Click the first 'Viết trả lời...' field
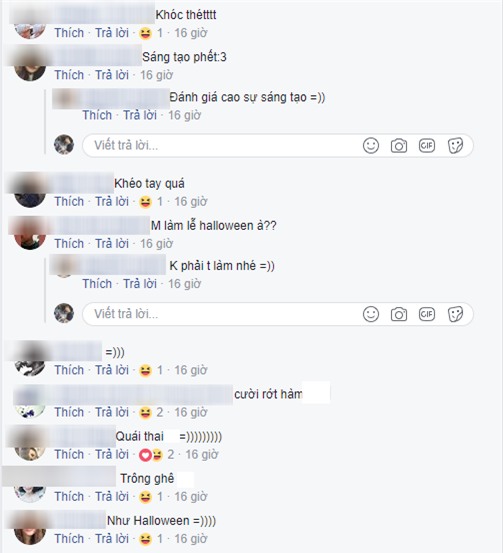 click(222, 145)
